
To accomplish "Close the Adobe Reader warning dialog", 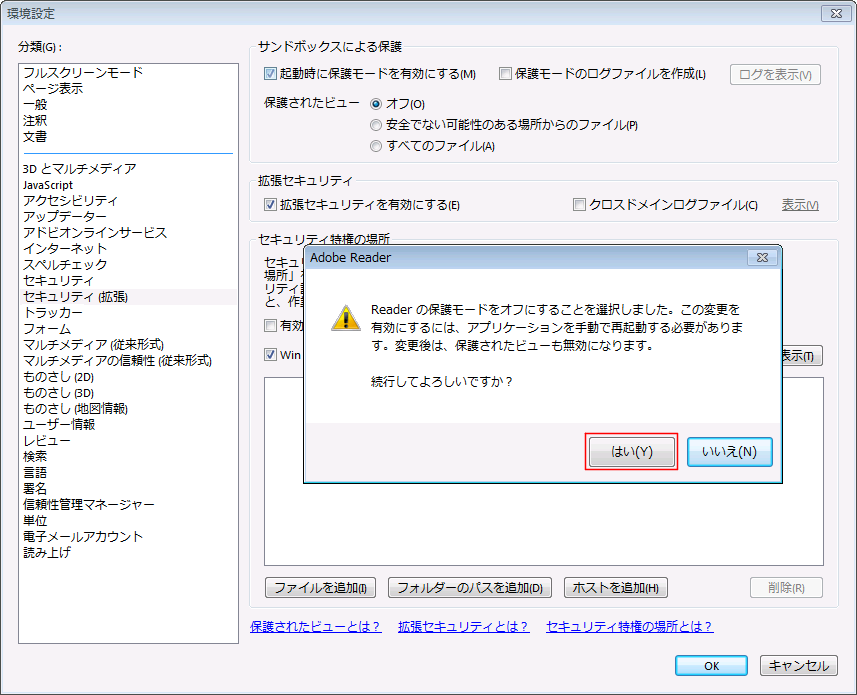I will tap(762, 258).
